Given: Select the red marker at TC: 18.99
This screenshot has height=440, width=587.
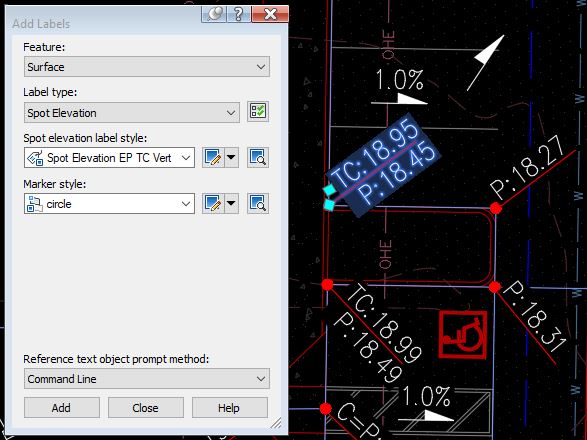Looking at the screenshot, I should (327, 285).
